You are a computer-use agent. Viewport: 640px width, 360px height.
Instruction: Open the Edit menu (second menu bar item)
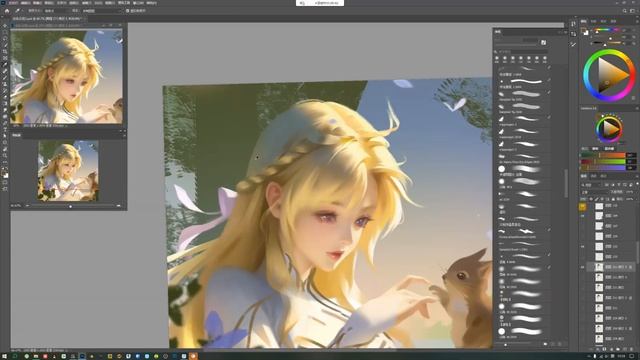26,3
